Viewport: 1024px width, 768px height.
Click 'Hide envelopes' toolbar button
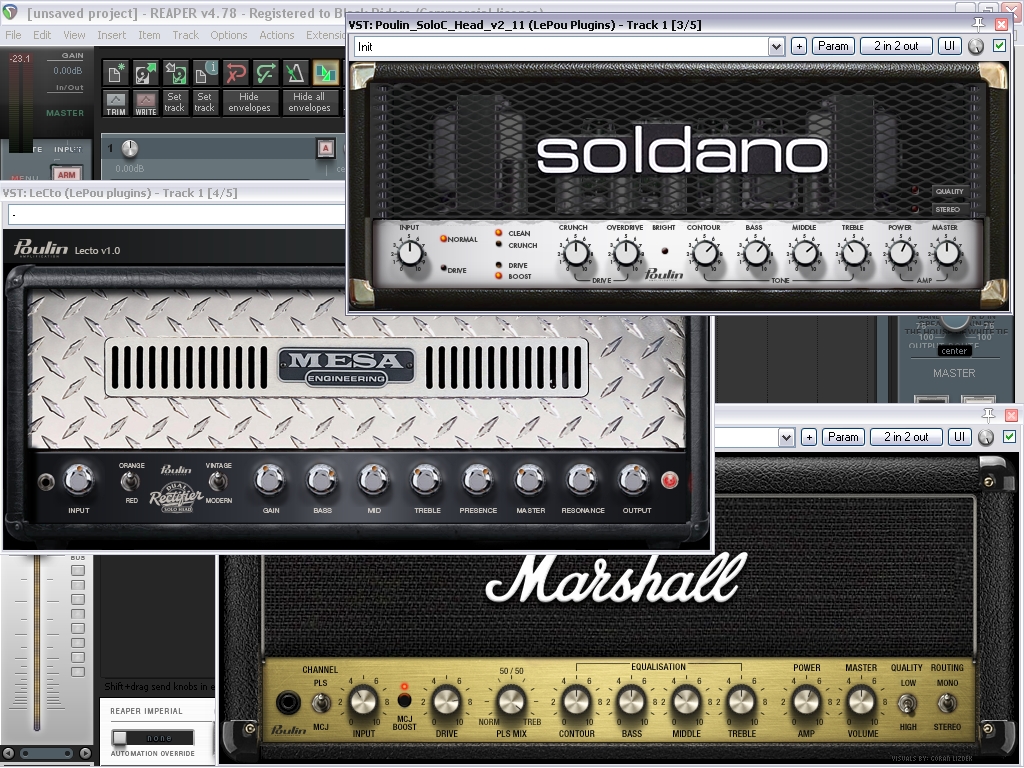coord(249,103)
